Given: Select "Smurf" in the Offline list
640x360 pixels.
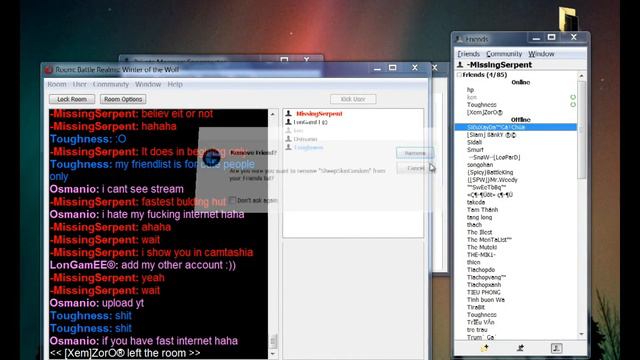Looking at the screenshot, I should click(475, 150).
